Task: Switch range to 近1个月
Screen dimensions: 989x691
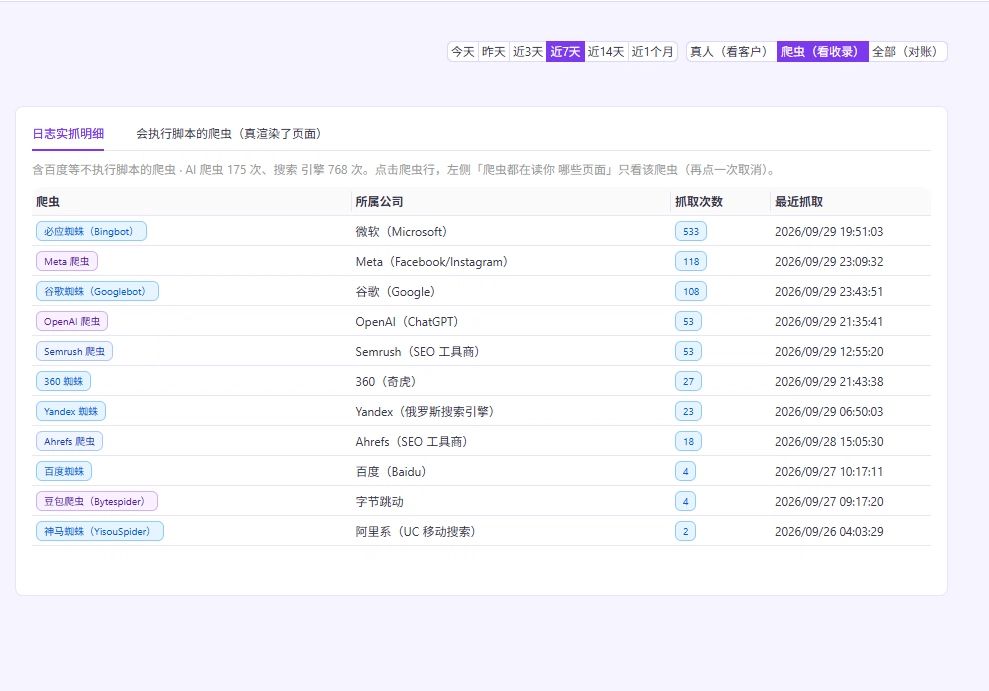Action: 653,52
